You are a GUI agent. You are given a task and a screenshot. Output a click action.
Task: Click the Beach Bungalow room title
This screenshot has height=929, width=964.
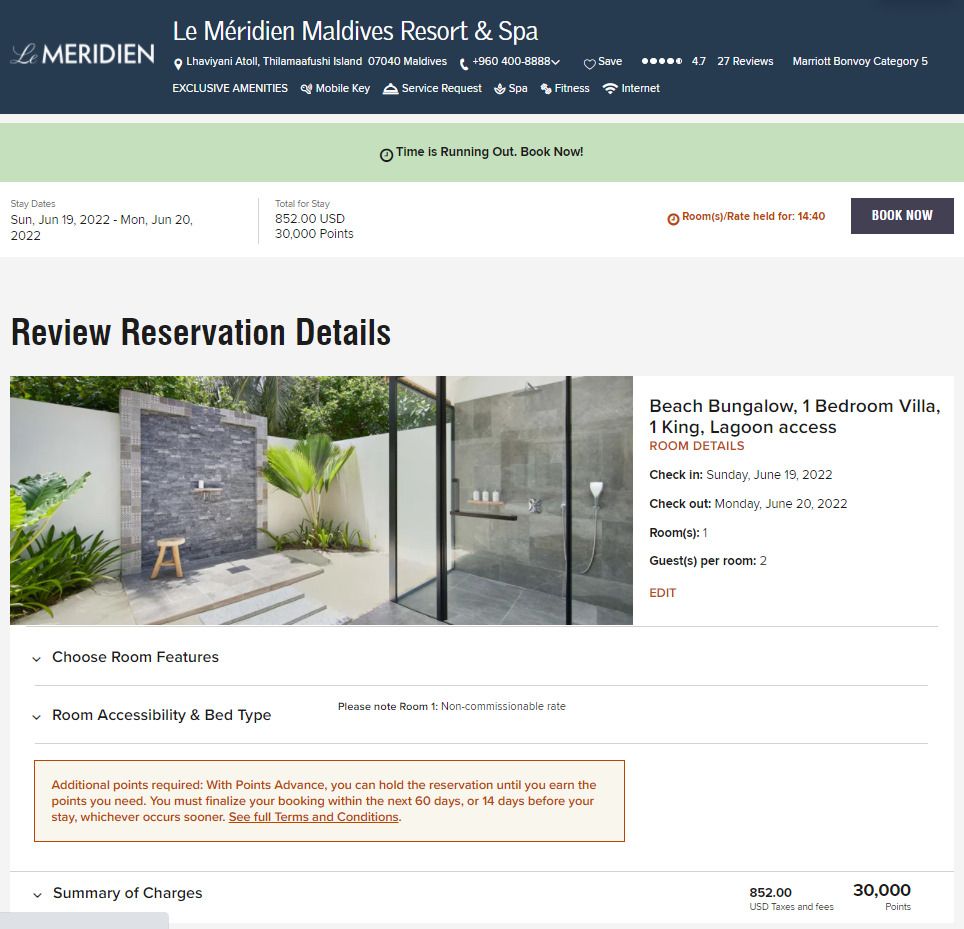click(795, 416)
